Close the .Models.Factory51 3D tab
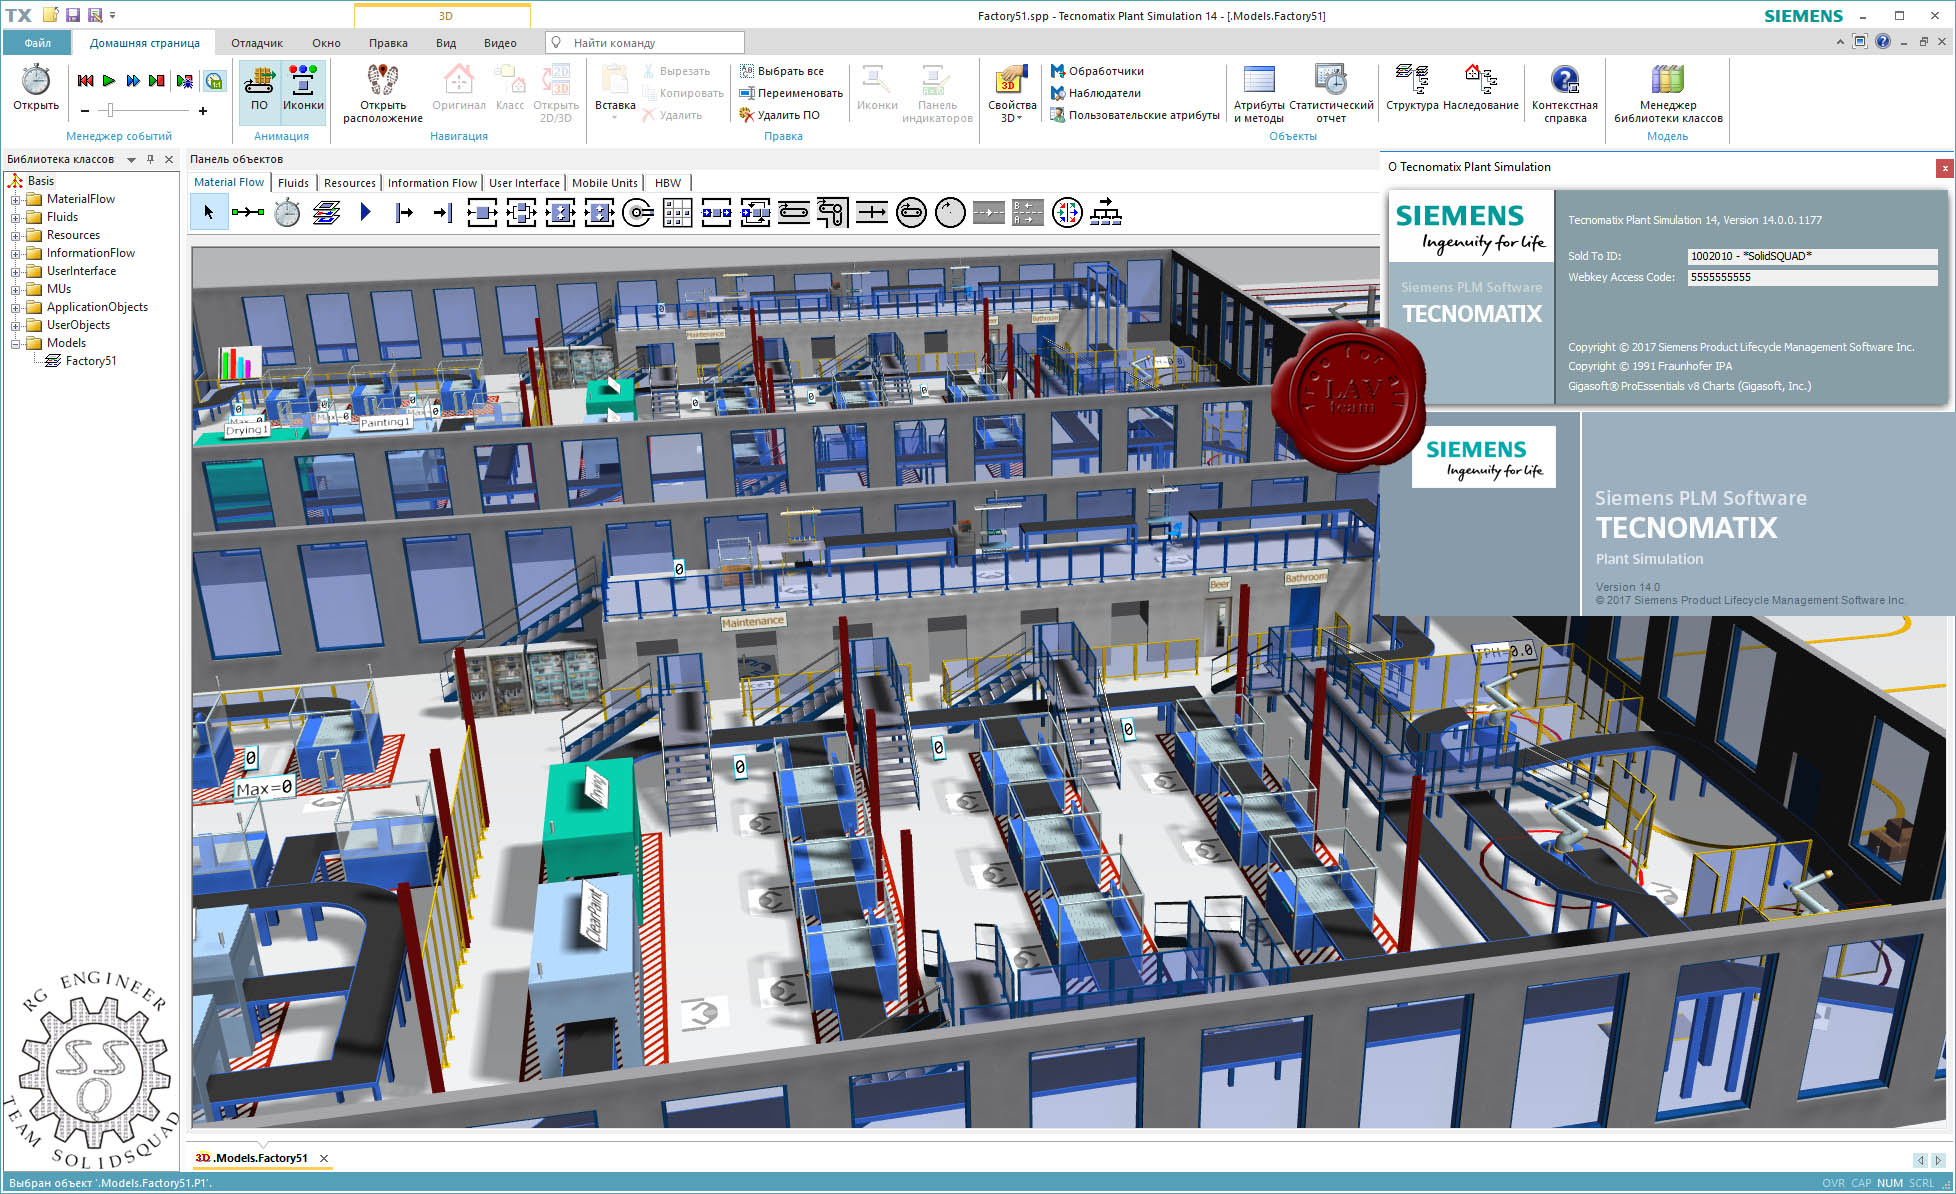 (324, 1158)
